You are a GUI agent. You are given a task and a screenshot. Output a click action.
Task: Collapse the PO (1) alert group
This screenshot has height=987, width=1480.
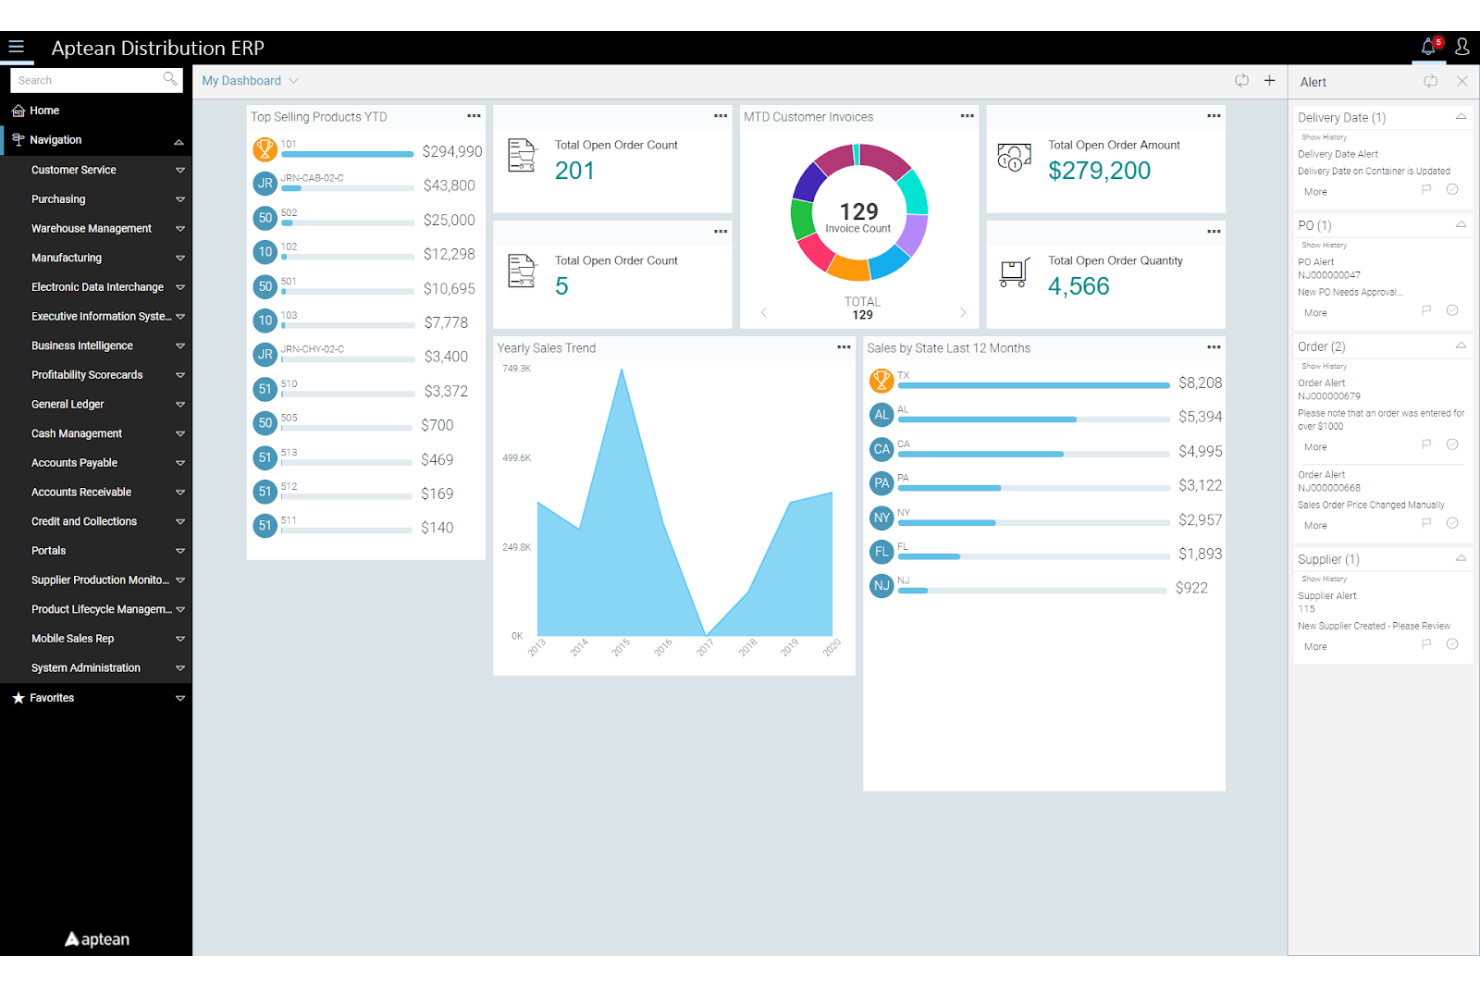point(1461,225)
